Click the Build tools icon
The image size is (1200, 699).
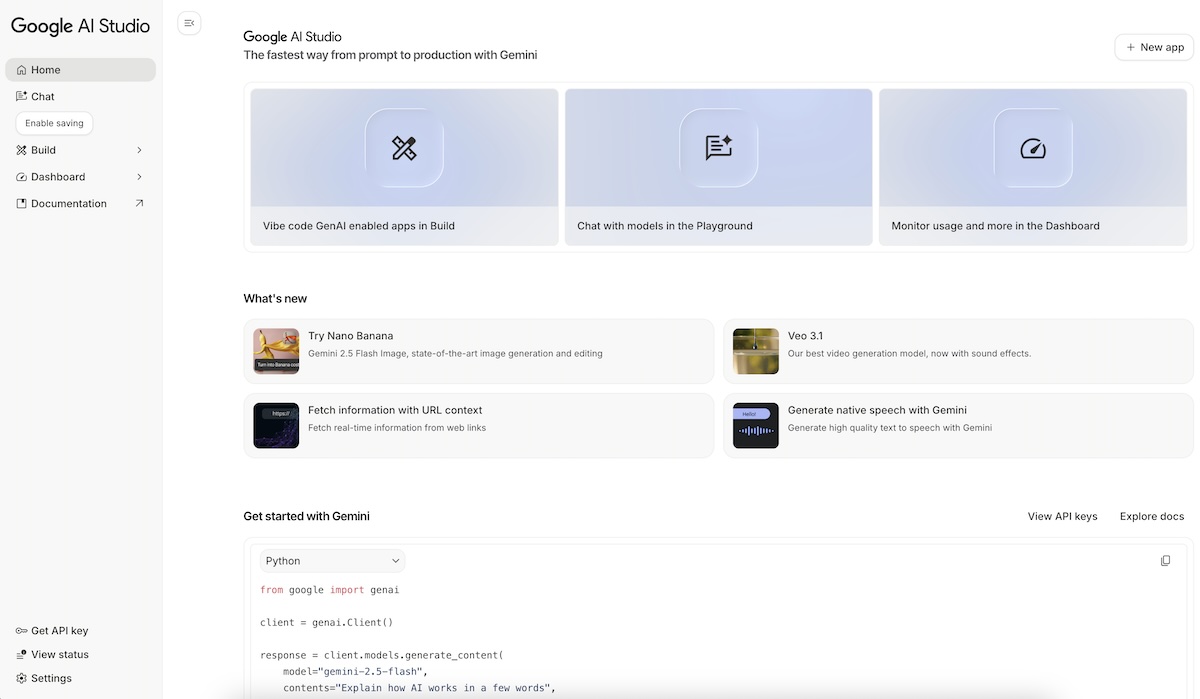[x=21, y=149]
